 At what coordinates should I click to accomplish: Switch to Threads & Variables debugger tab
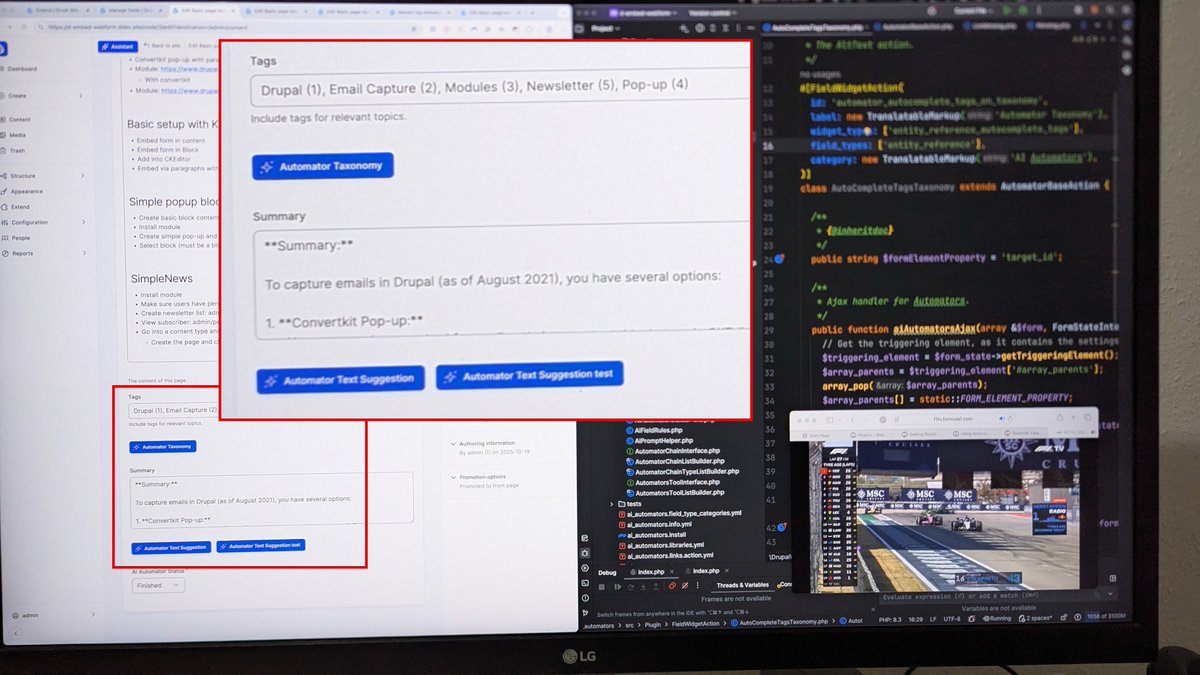pos(742,585)
